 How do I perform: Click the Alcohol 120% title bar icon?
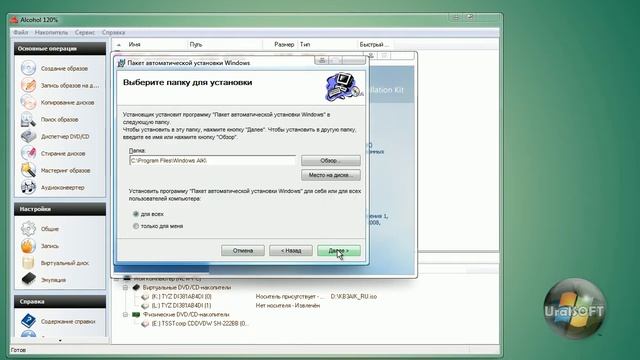coord(14,20)
